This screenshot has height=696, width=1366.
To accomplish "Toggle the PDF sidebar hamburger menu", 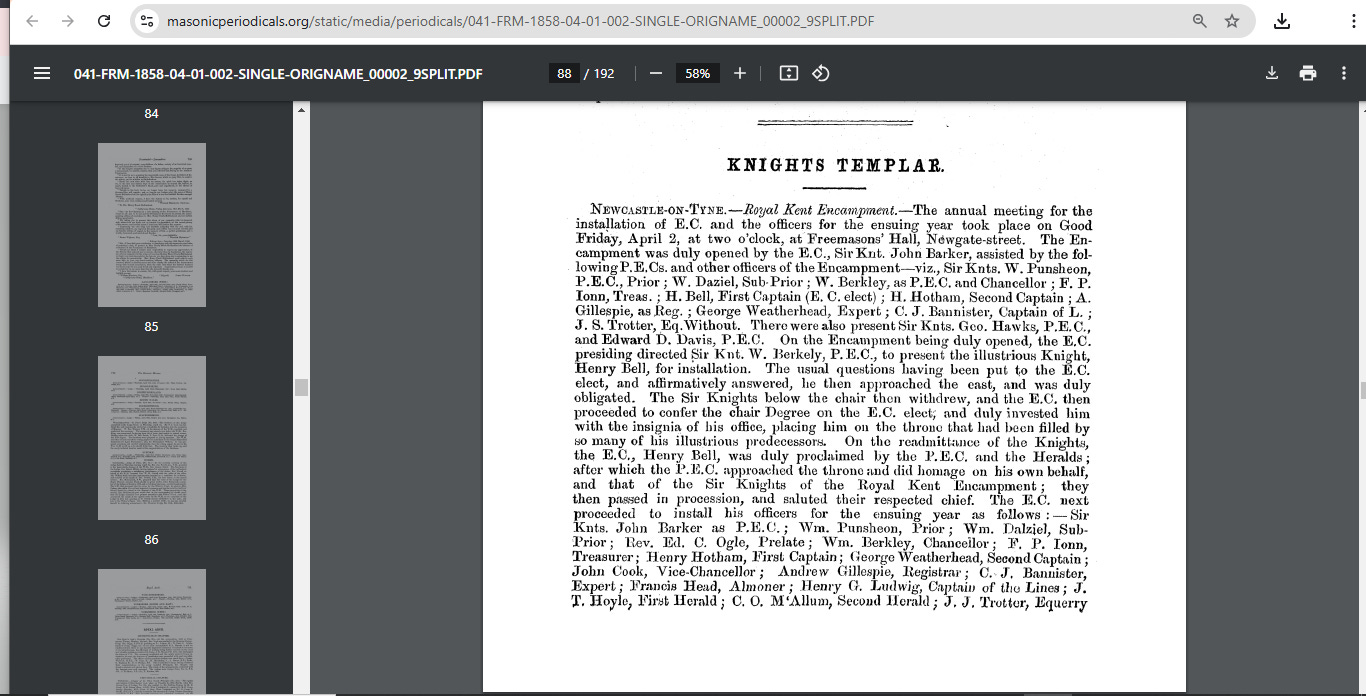I will point(42,73).
